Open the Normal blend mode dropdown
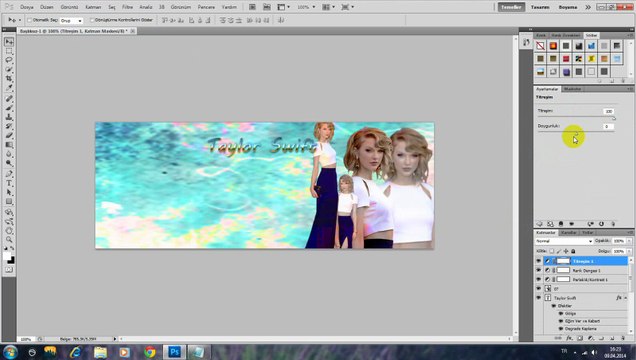Screen dimensions: 636x360 [x=563, y=241]
